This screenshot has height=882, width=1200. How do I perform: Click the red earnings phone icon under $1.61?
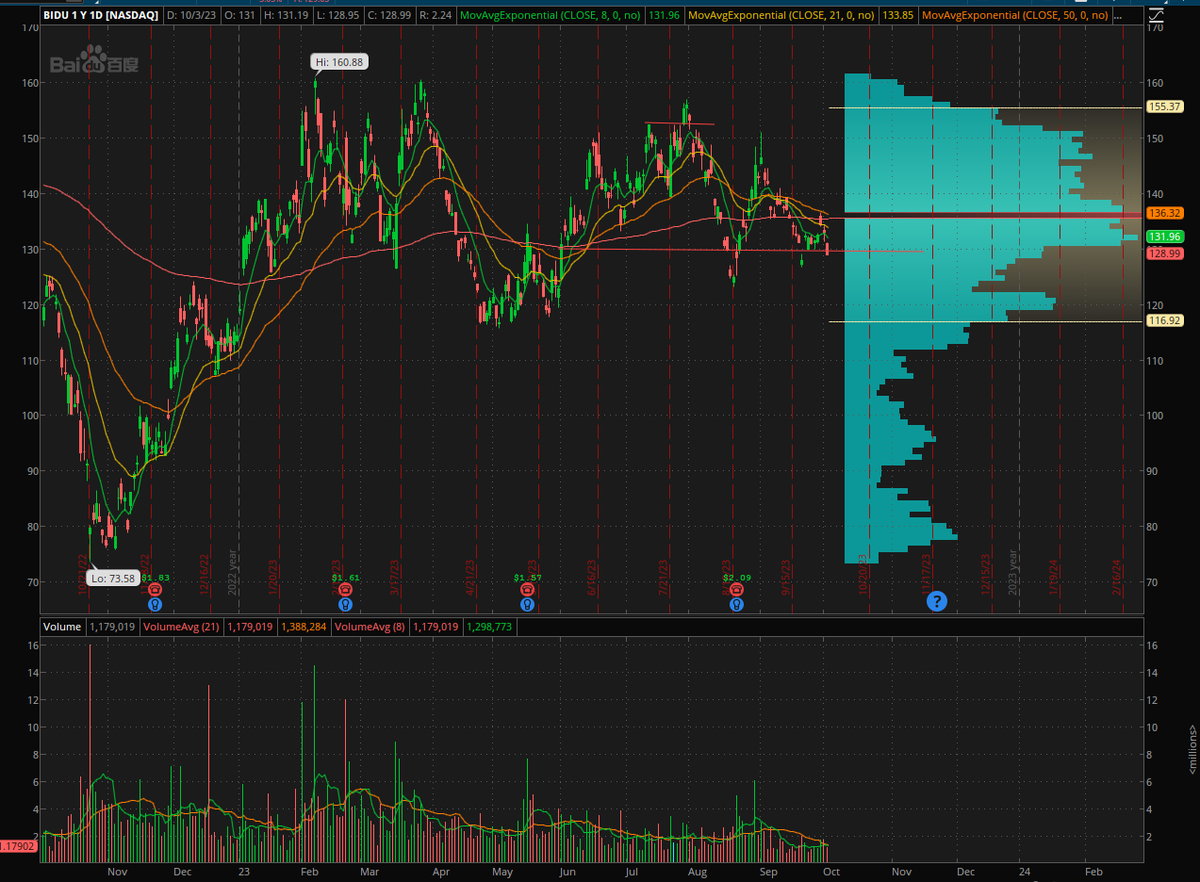tap(345, 591)
